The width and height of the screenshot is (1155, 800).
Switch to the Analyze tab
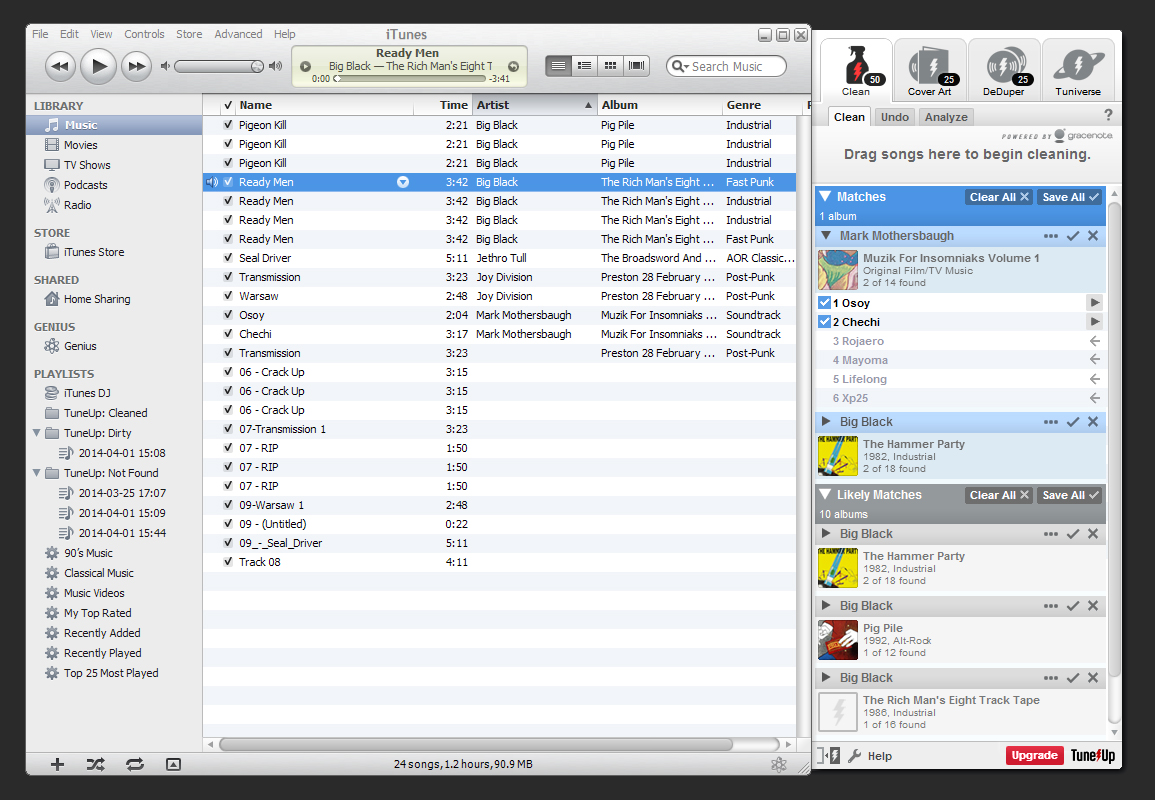tap(946, 117)
